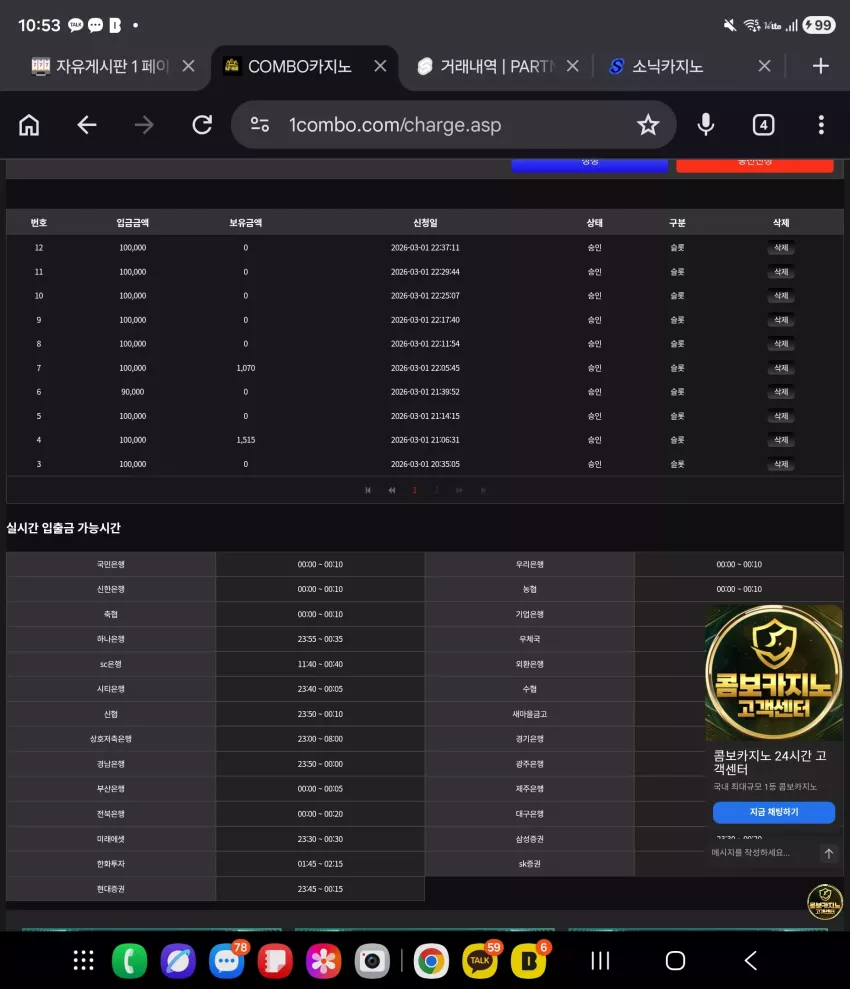Reload the page with refresh icon
This screenshot has height=989, width=850.
pos(202,125)
